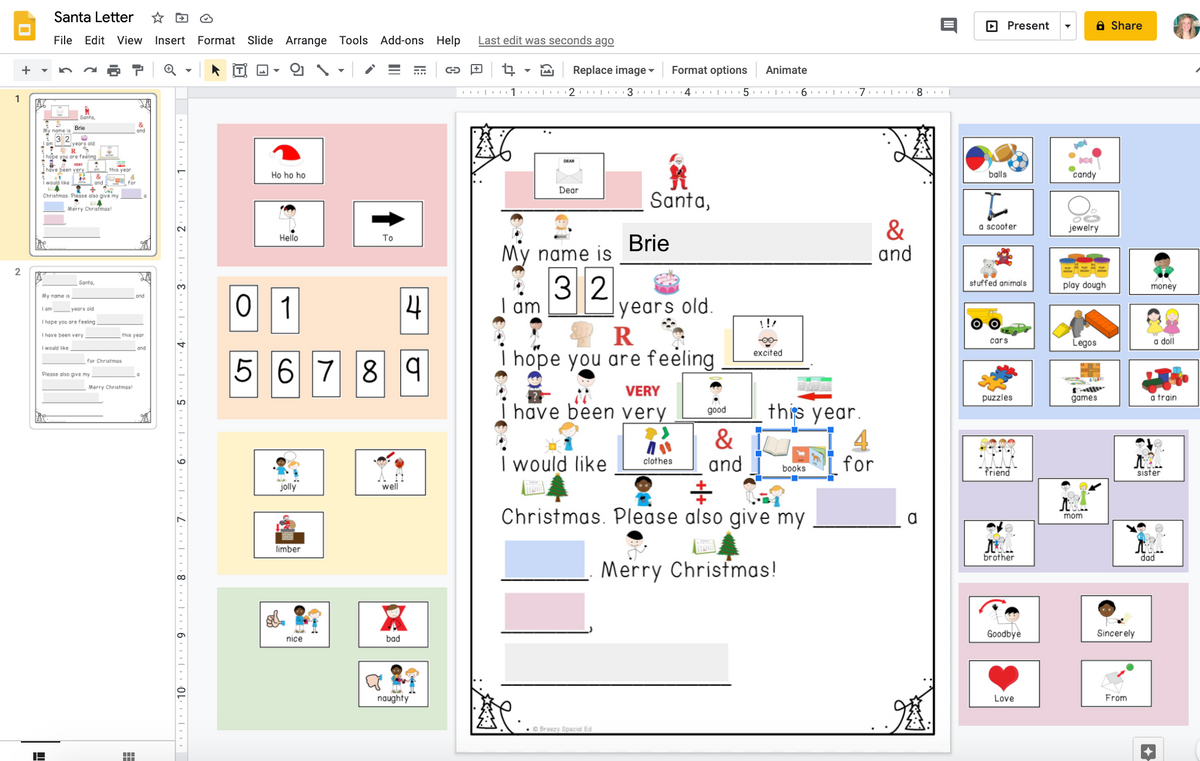
Task: Open the Insert menu
Action: click(169, 41)
